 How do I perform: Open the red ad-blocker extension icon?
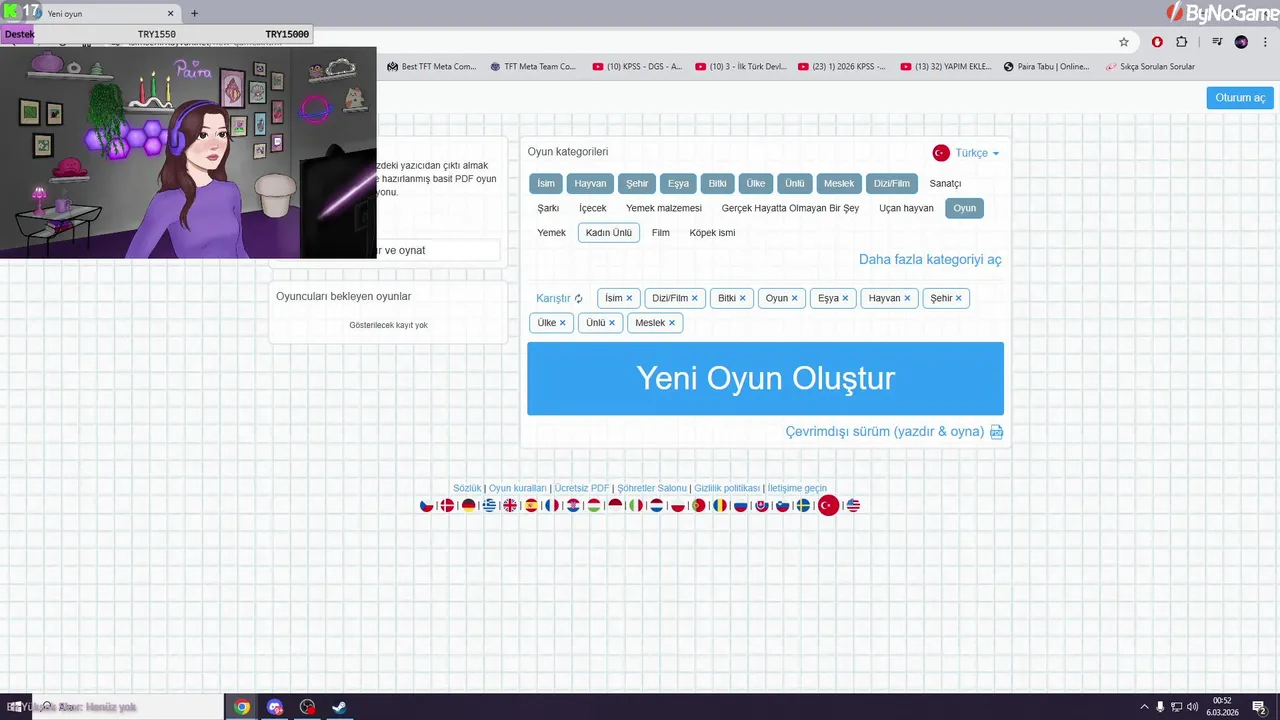click(1157, 42)
